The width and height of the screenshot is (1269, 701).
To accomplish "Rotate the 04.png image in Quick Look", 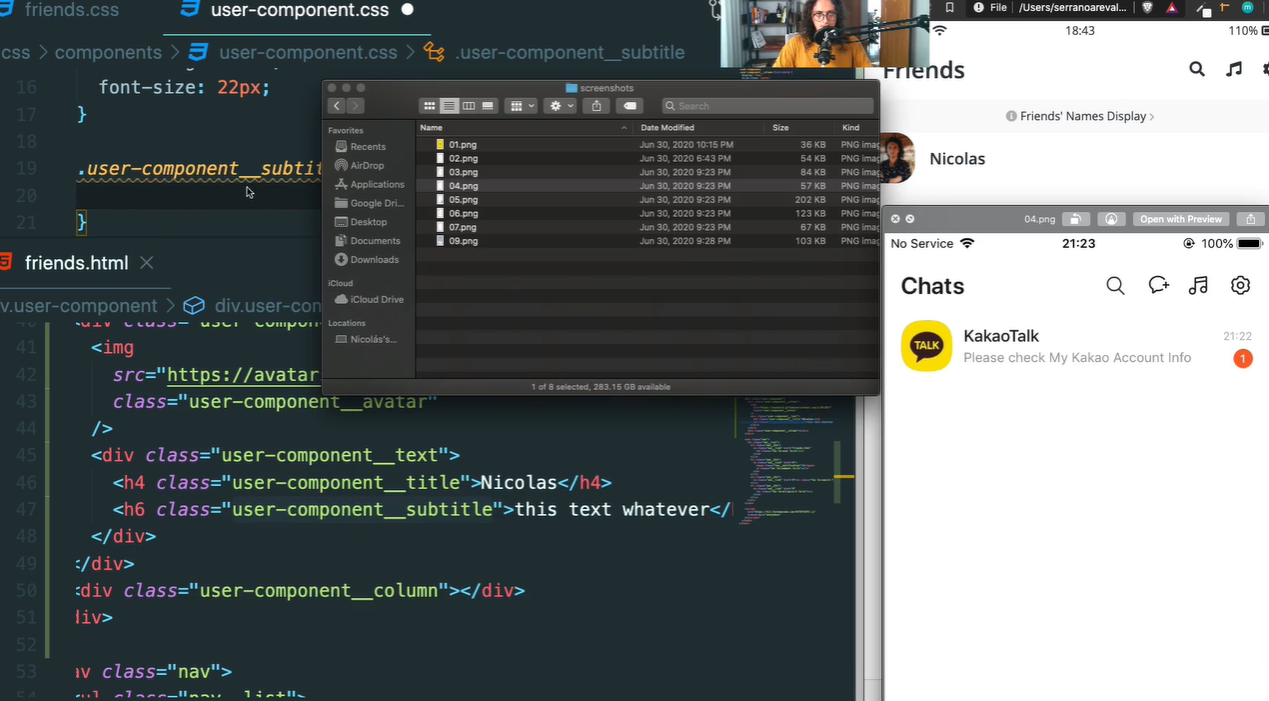I will (x=1076, y=219).
